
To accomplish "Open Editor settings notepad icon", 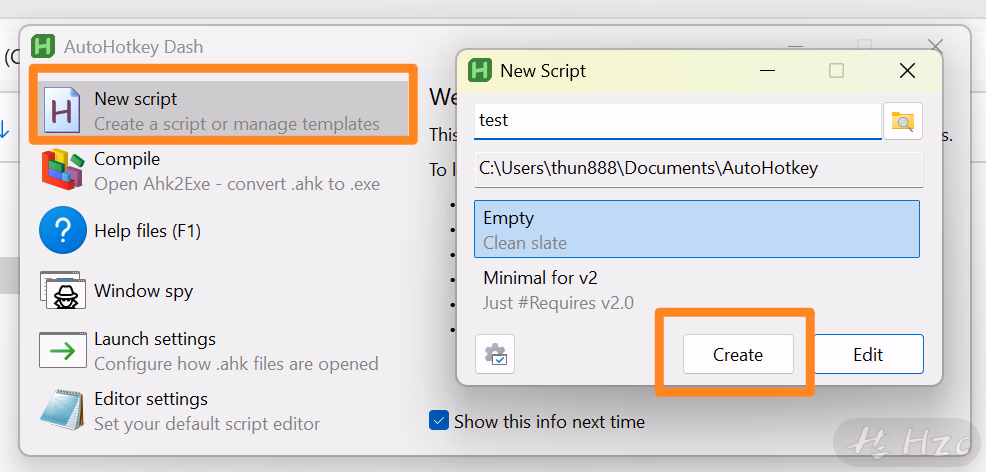I will click(x=62, y=410).
